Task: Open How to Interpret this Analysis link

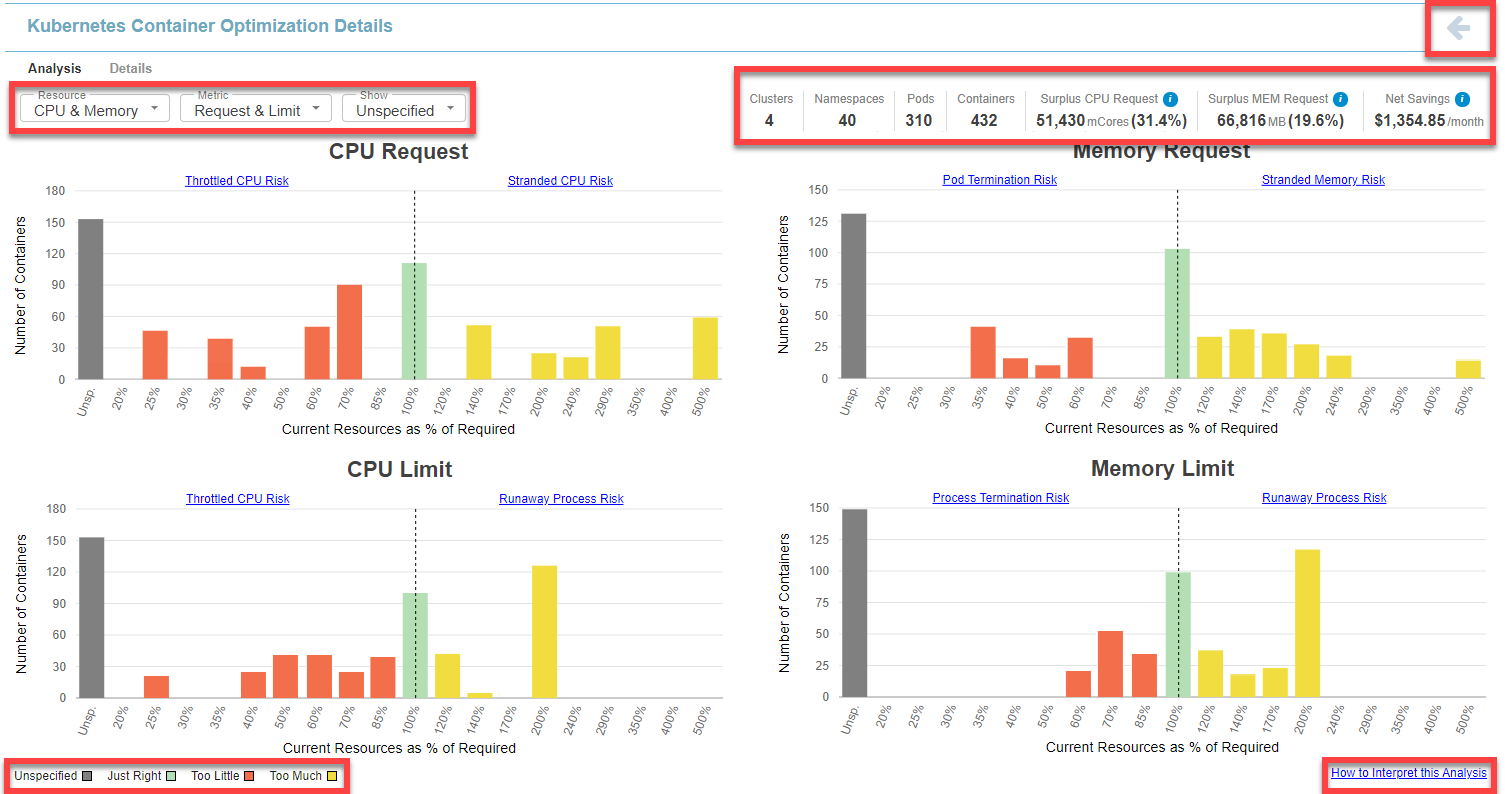Action: [x=1408, y=773]
